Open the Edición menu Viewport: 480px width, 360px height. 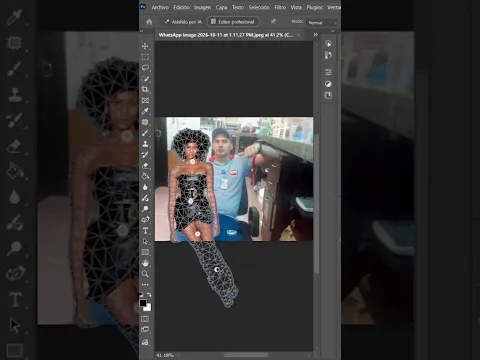click(x=181, y=7)
